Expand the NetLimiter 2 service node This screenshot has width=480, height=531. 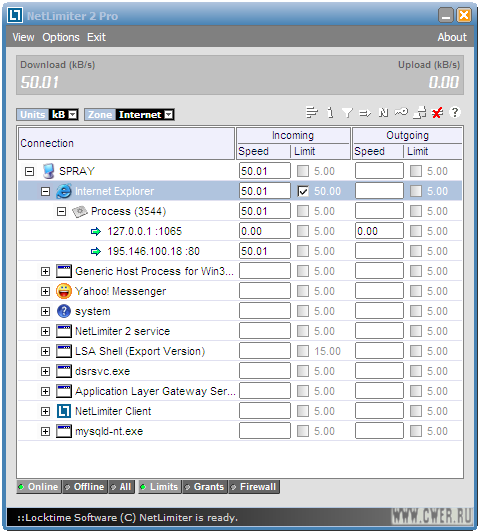click(45, 332)
